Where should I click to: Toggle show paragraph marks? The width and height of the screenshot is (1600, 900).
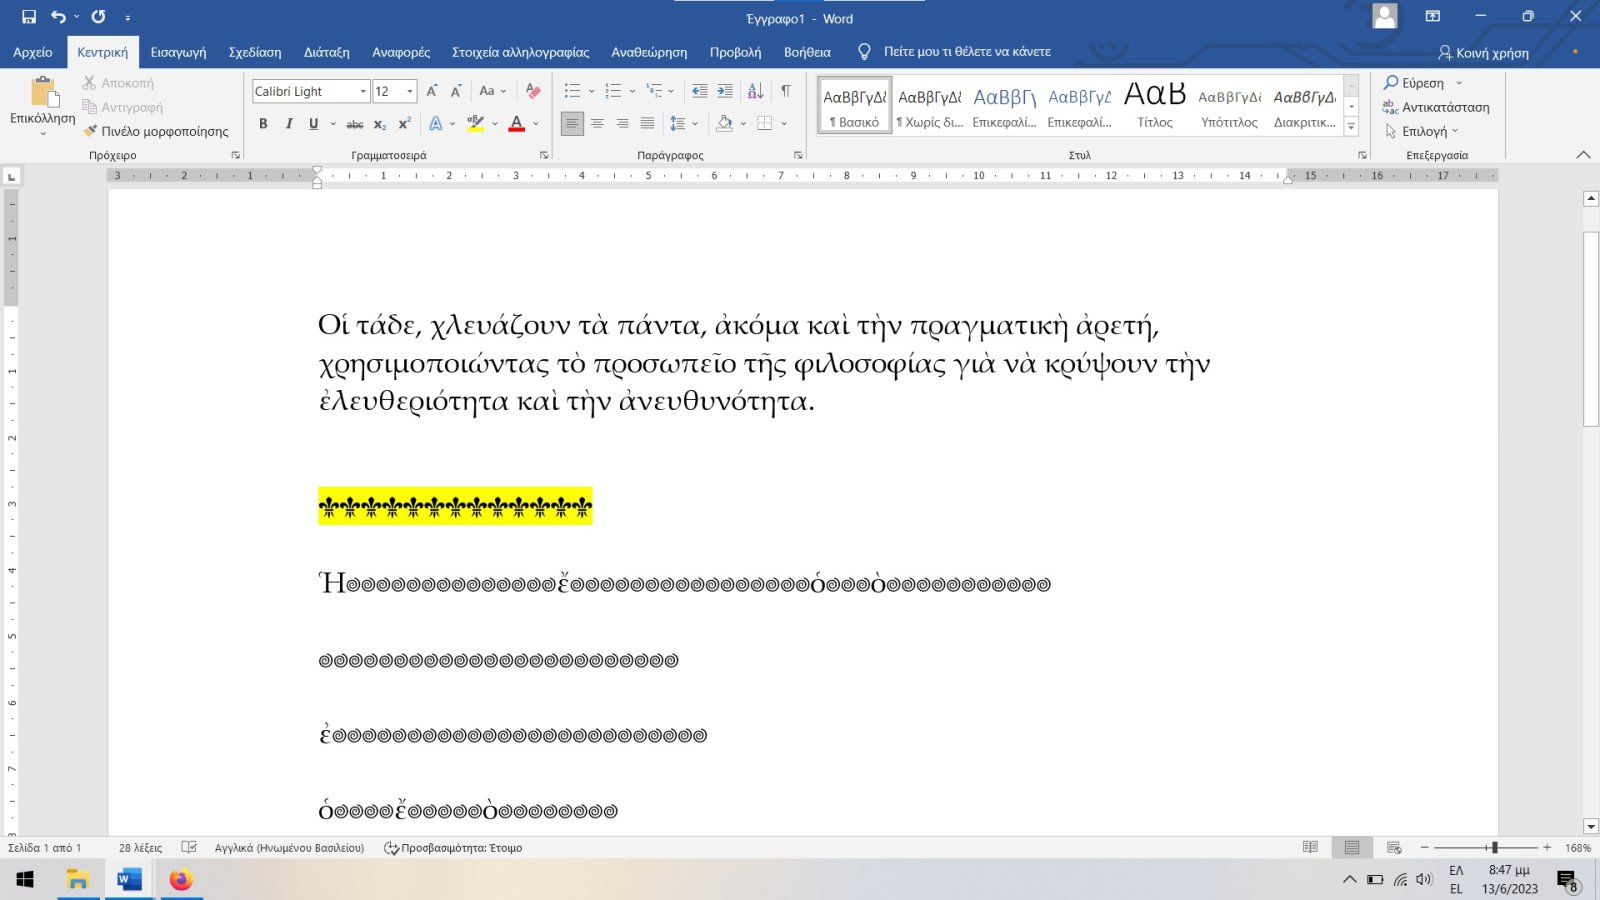click(x=786, y=91)
